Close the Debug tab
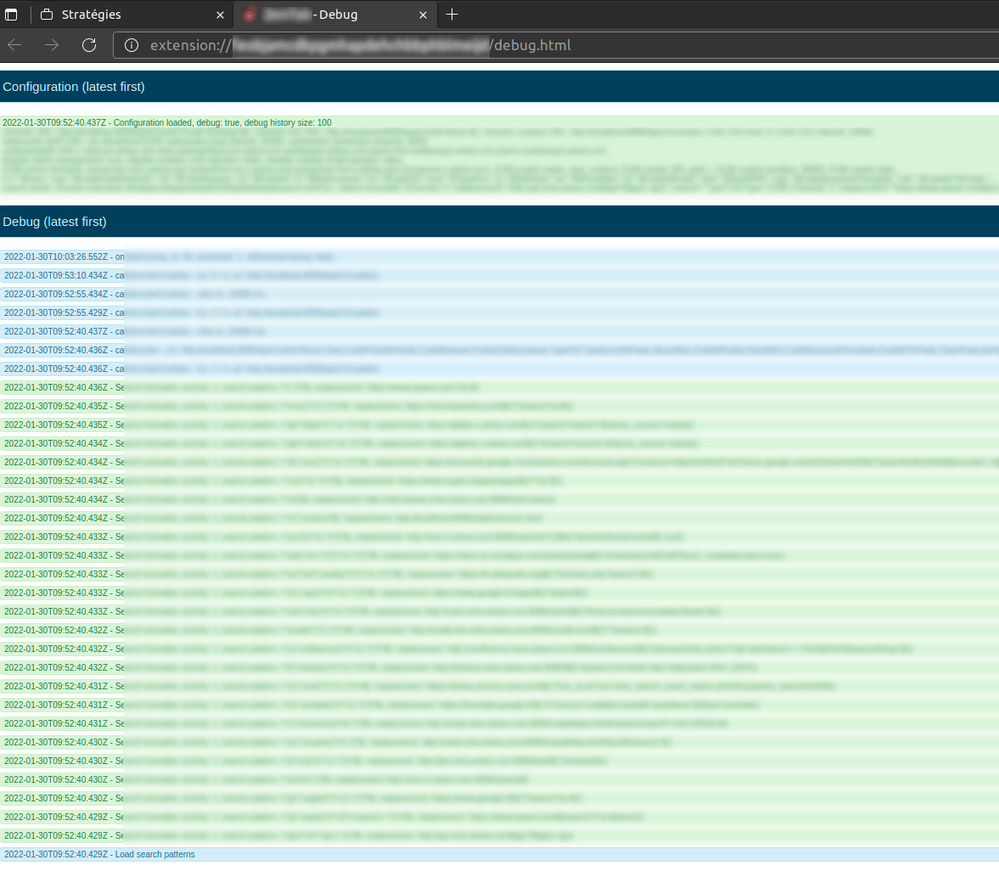999x872 pixels. (x=422, y=15)
